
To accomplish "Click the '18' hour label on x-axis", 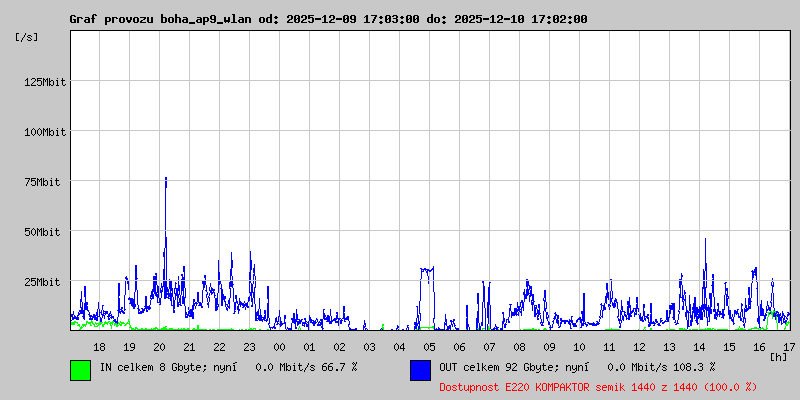I will point(99,347).
